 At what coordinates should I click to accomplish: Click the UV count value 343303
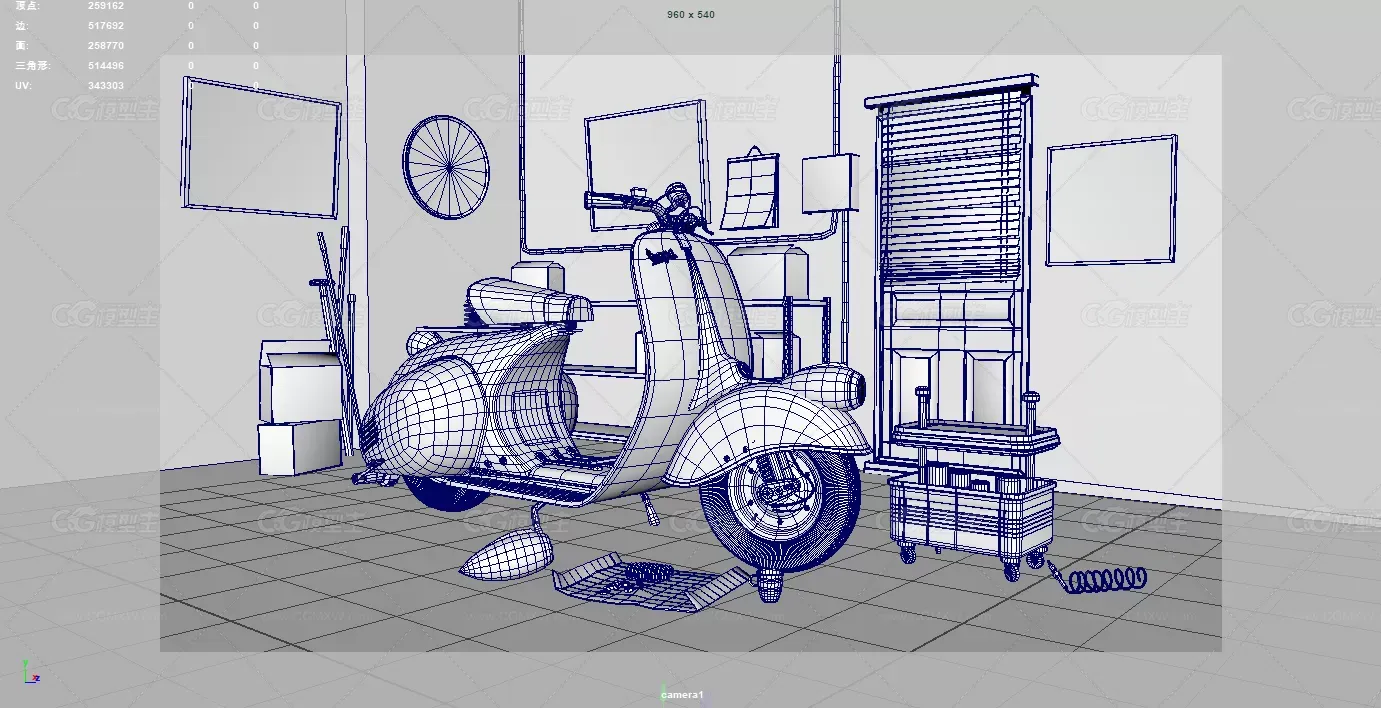(x=106, y=86)
